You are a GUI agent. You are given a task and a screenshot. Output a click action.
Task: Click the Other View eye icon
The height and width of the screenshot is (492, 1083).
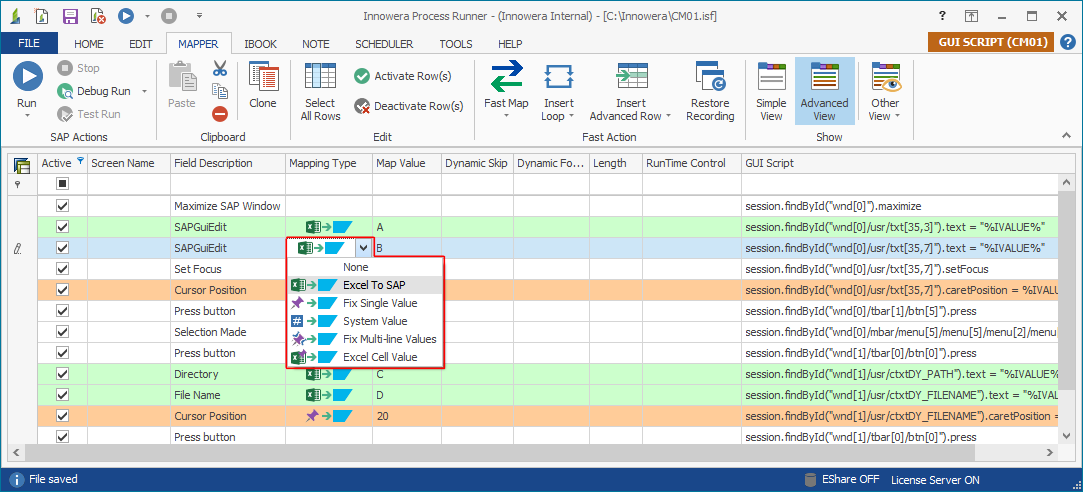[x=885, y=76]
